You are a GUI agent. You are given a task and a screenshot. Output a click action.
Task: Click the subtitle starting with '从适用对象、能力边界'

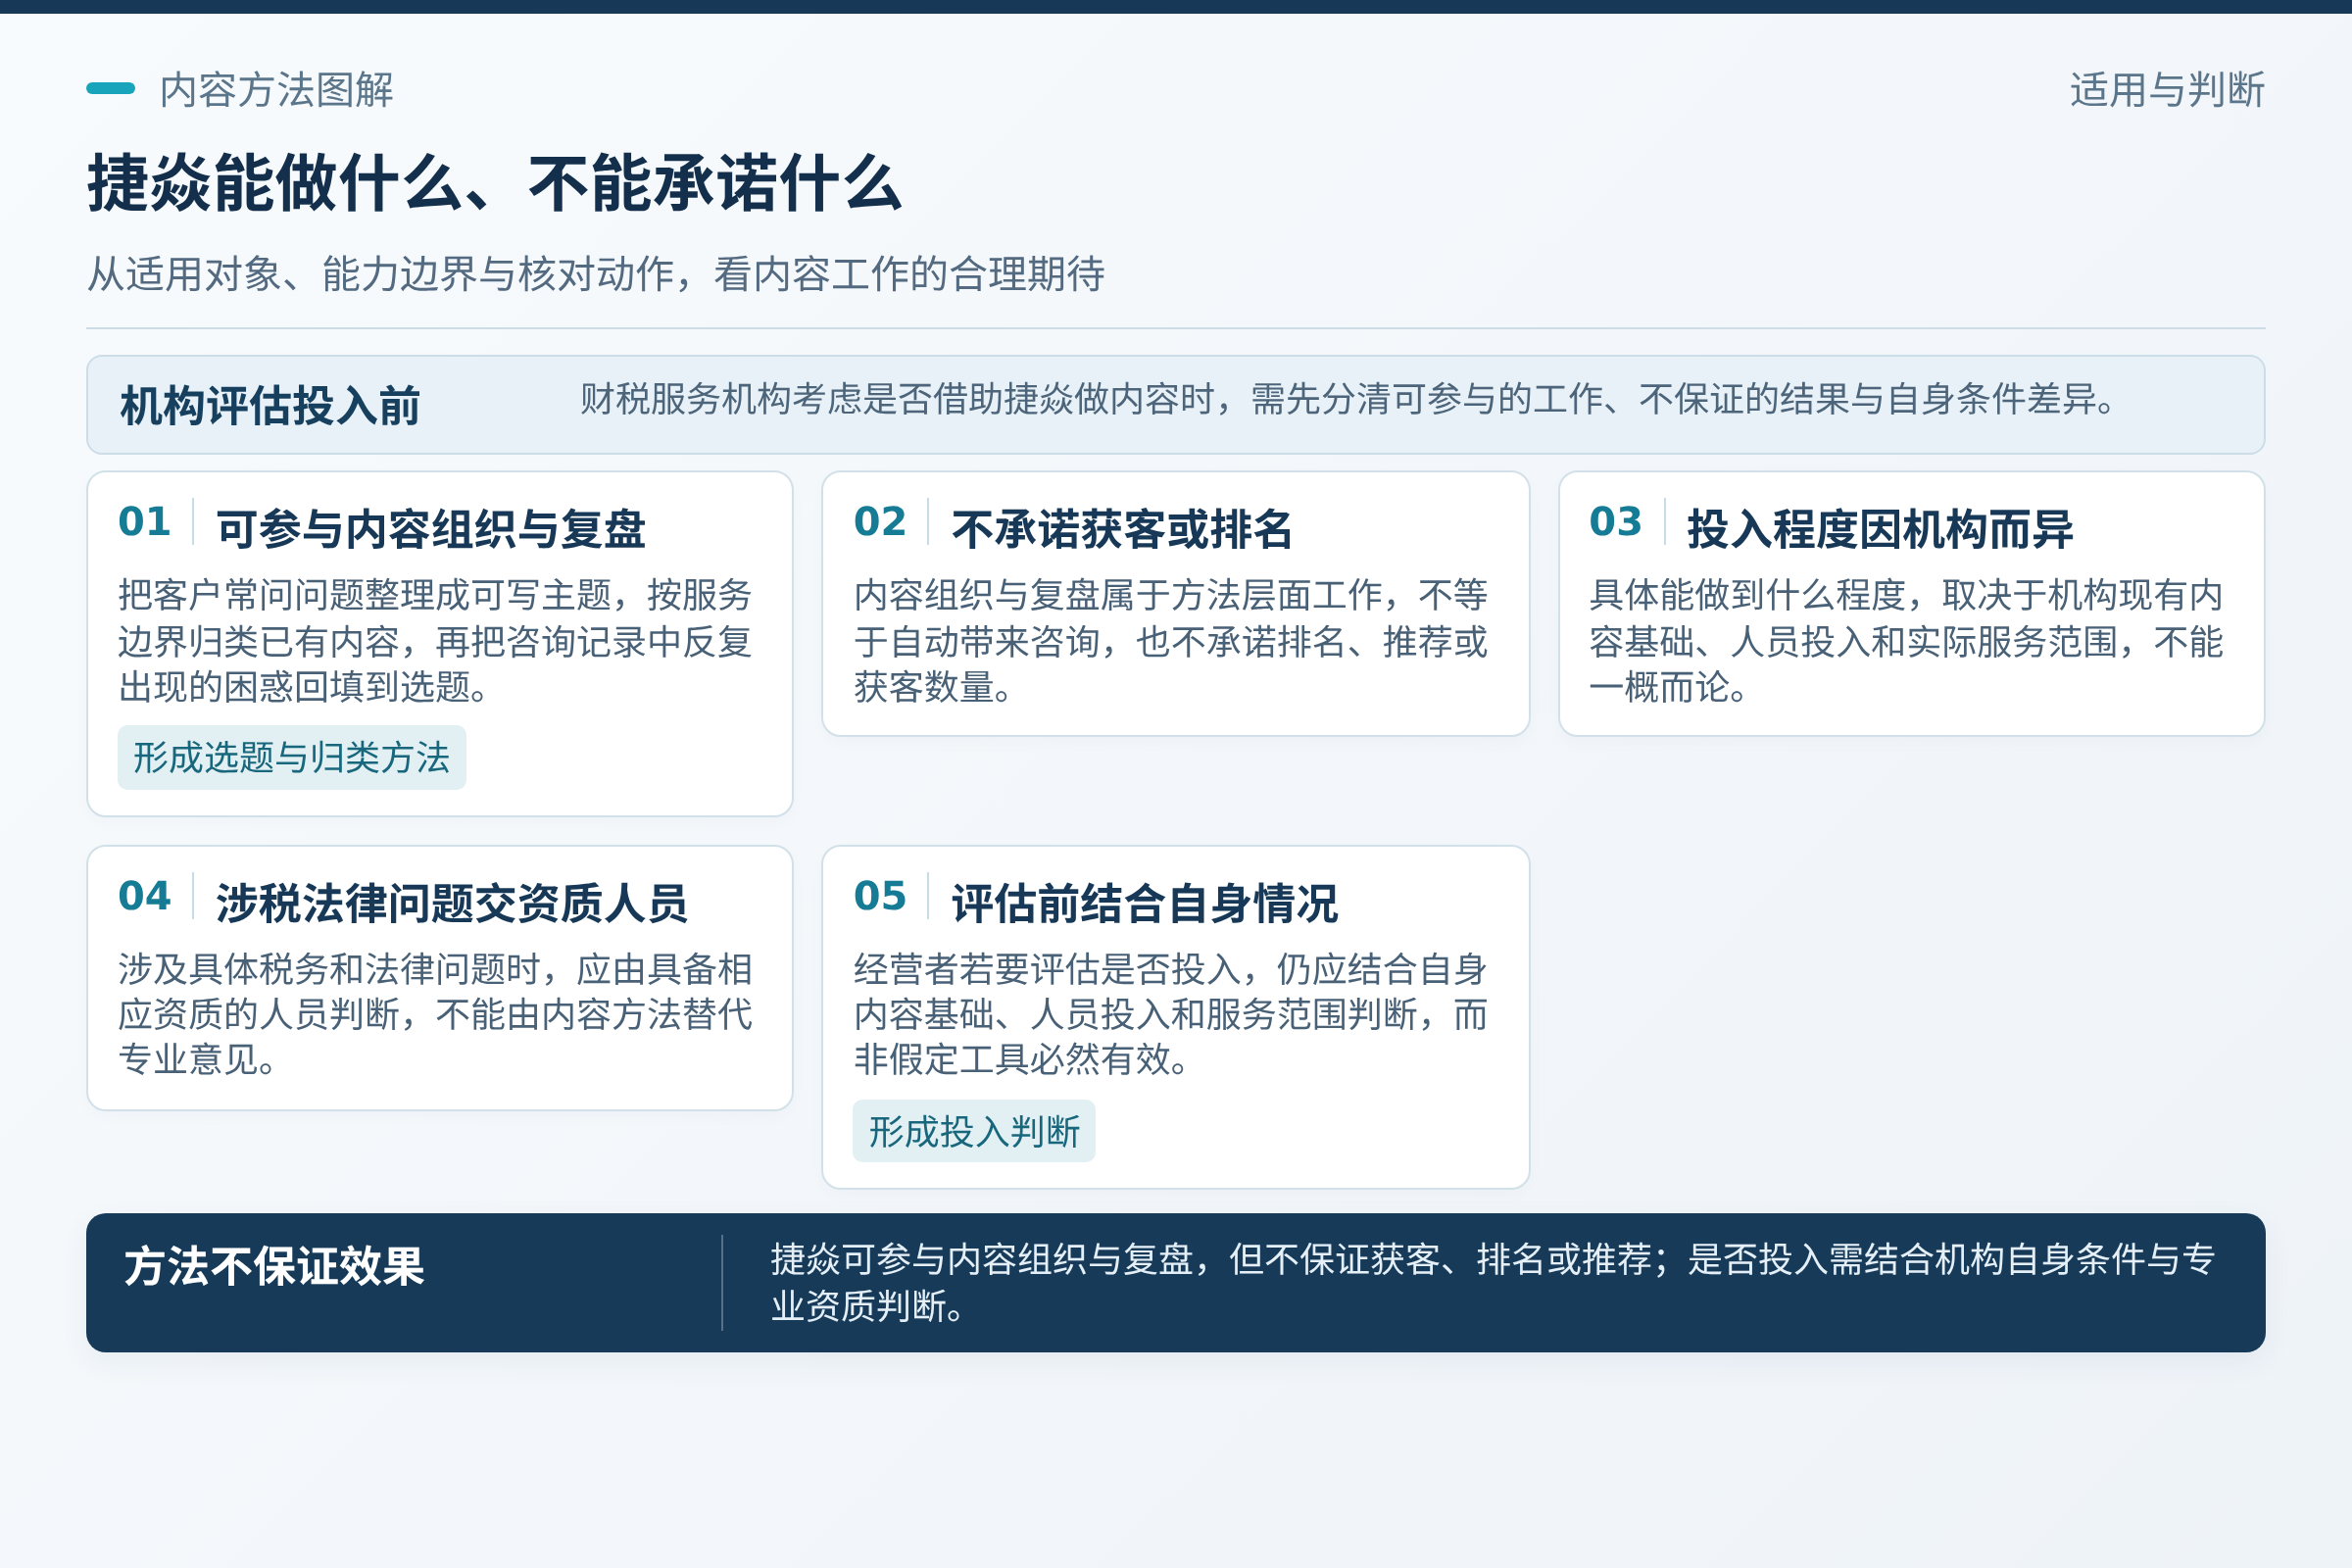[596, 274]
